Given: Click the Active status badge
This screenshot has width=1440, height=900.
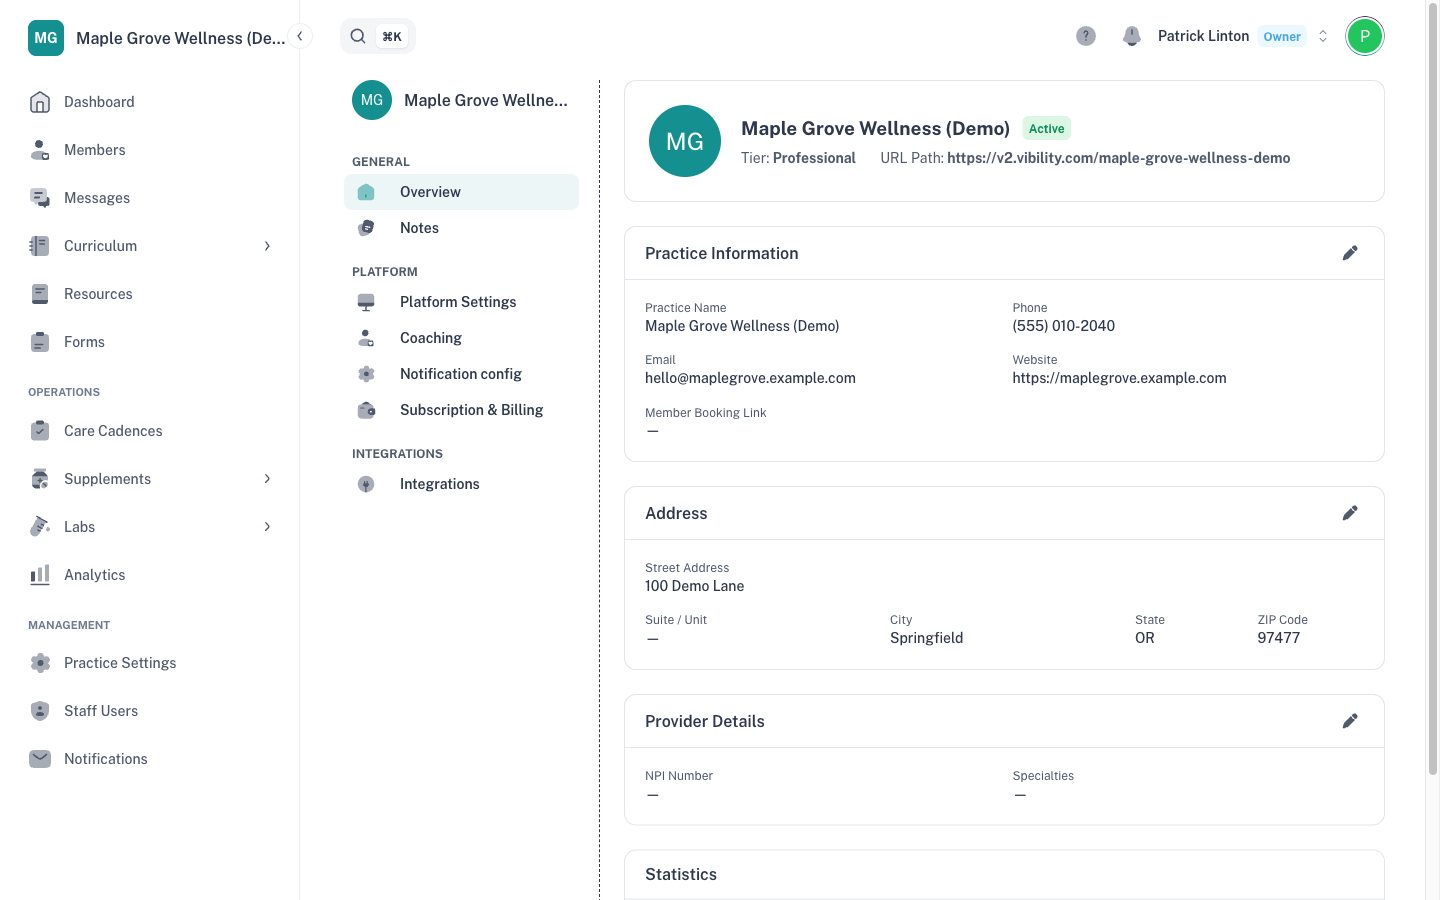Looking at the screenshot, I should click(x=1046, y=128).
